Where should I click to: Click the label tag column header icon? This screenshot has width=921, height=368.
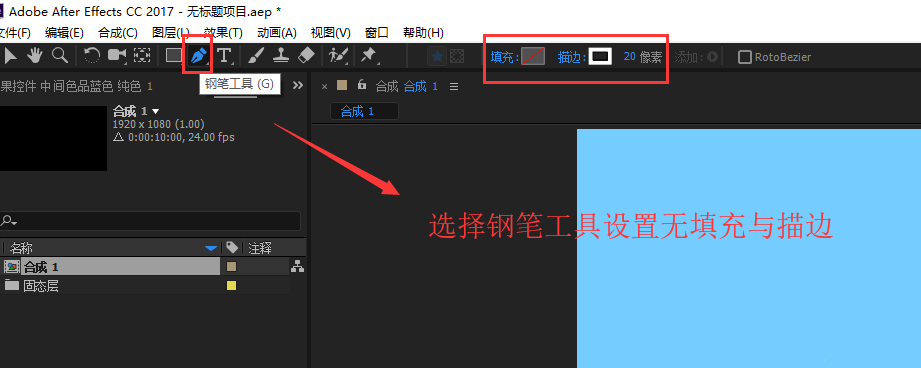point(231,248)
